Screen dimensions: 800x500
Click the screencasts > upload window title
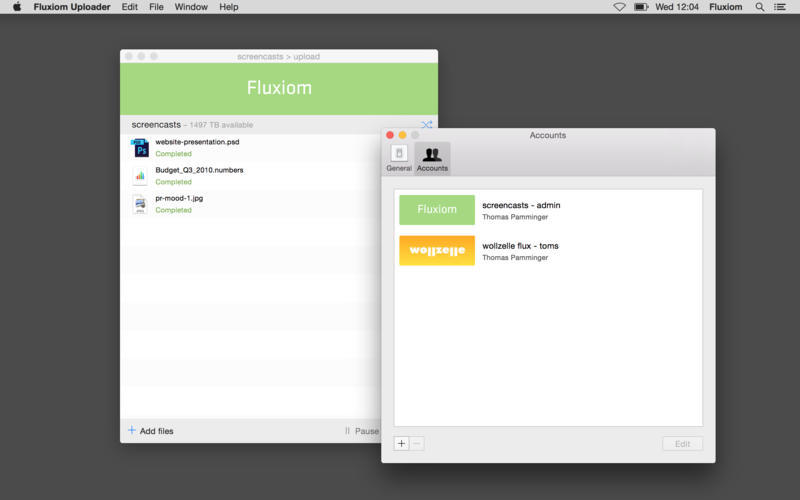click(279, 56)
